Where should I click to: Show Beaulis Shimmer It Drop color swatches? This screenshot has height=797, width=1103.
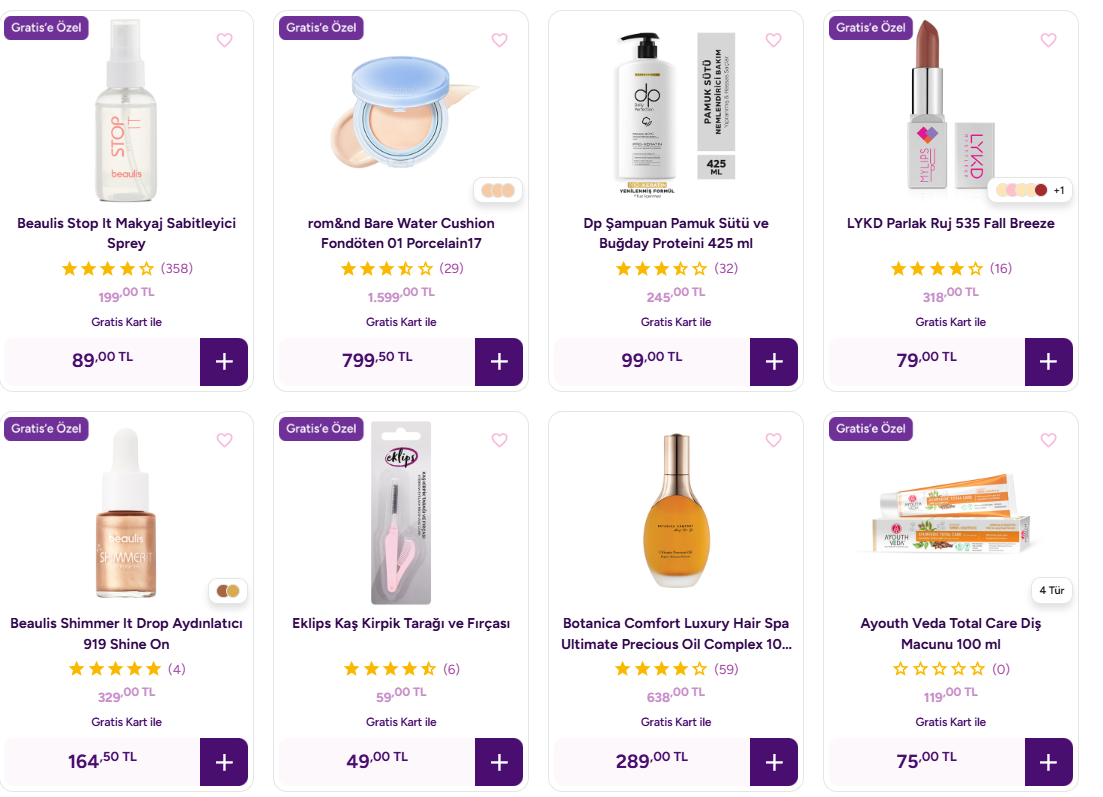tap(228, 591)
